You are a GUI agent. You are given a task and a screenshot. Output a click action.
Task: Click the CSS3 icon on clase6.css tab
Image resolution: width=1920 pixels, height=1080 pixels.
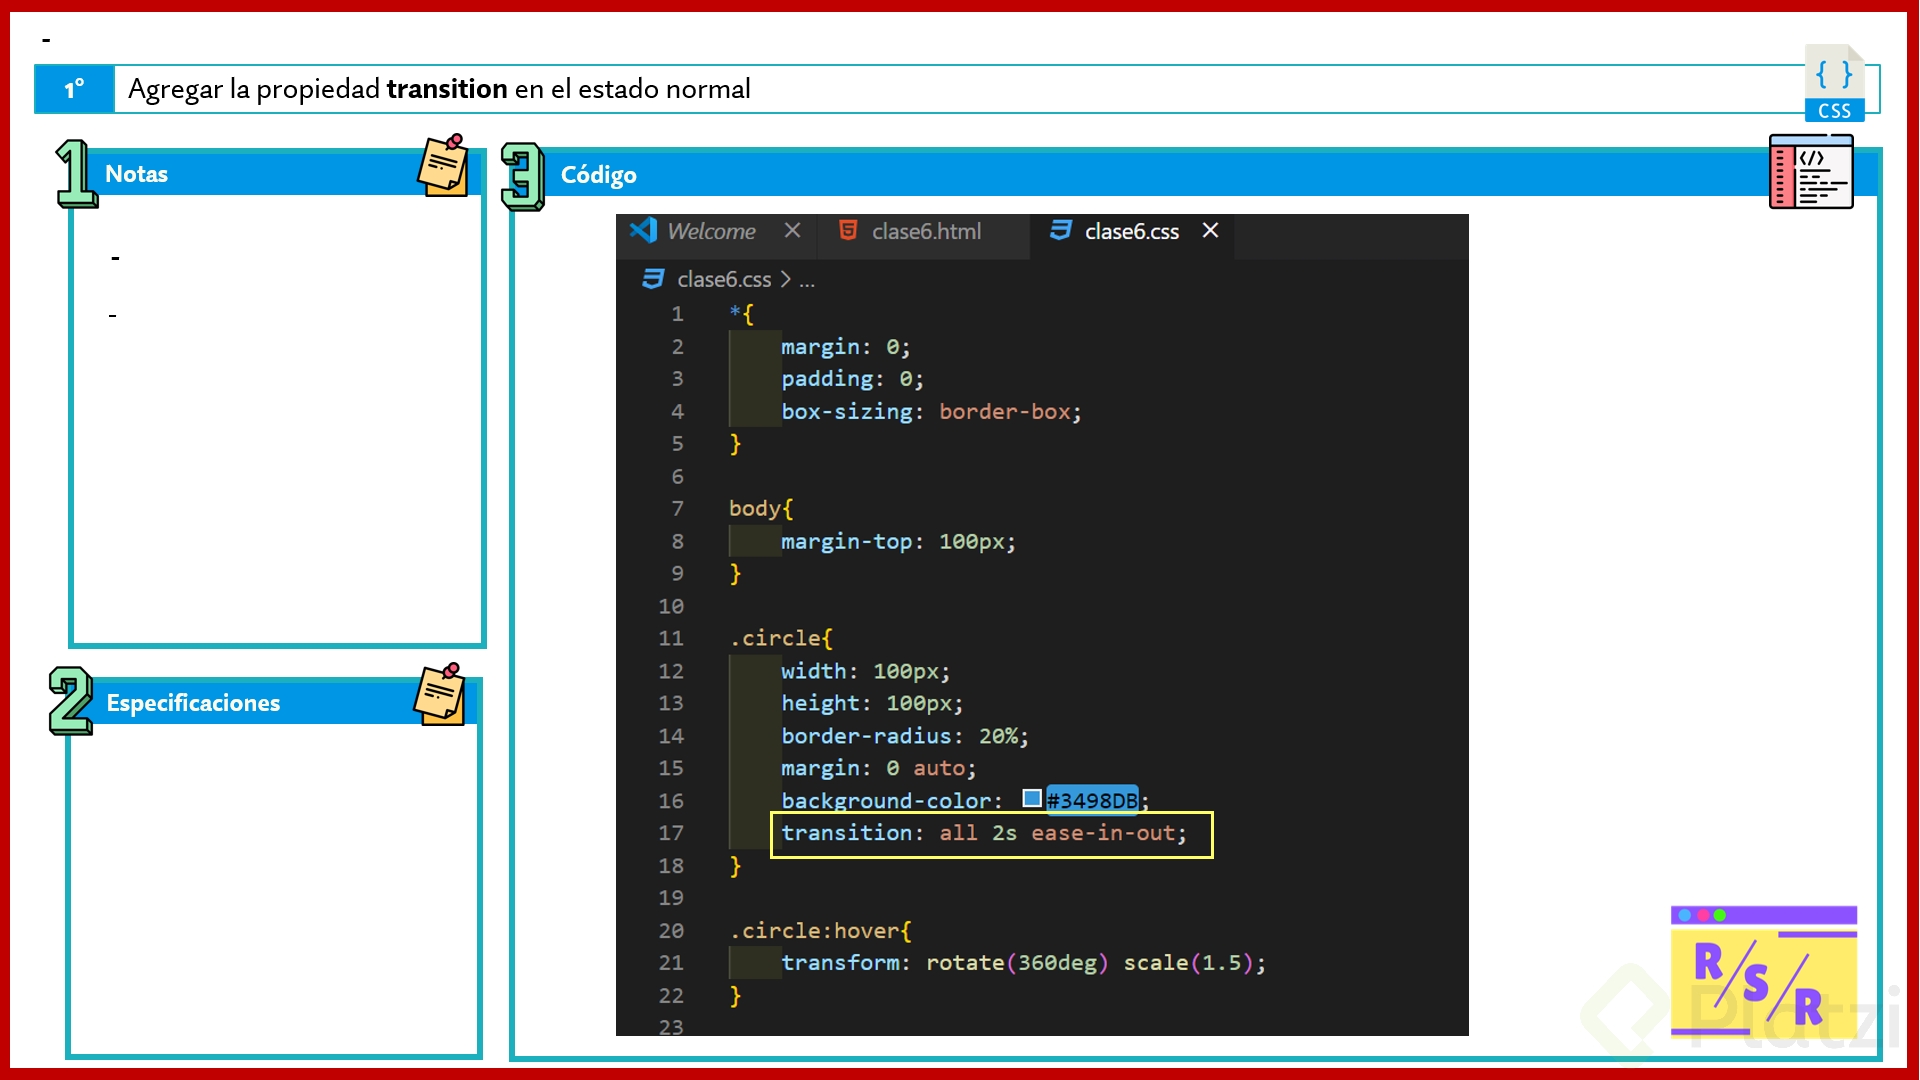[x=1061, y=231]
